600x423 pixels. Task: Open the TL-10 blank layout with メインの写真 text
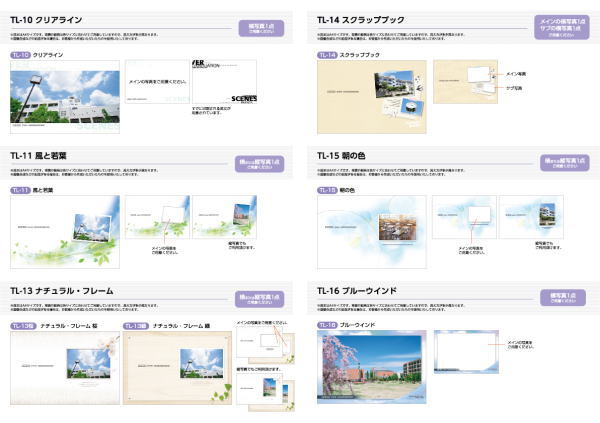pyautogui.click(x=157, y=82)
